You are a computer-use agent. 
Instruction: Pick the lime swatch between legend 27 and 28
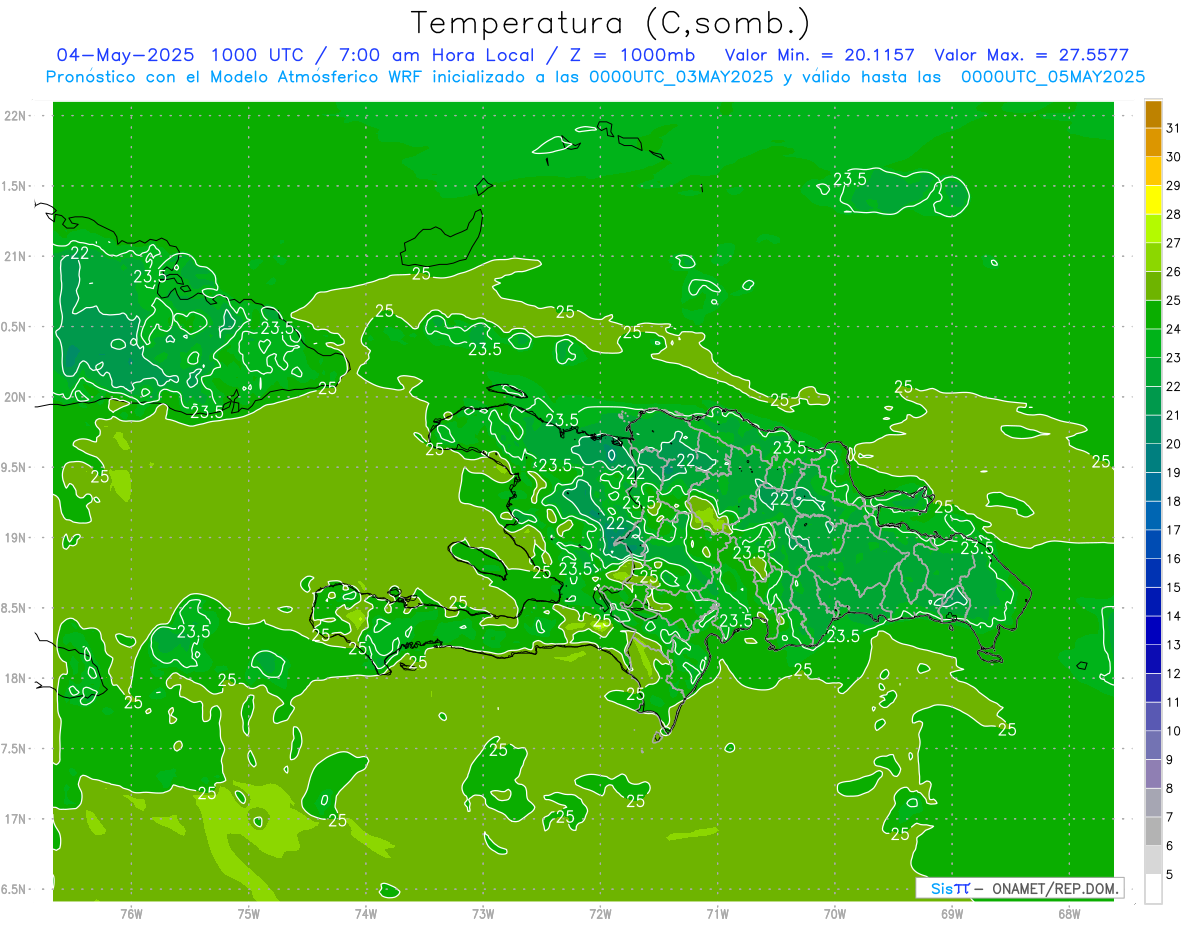(1153, 228)
